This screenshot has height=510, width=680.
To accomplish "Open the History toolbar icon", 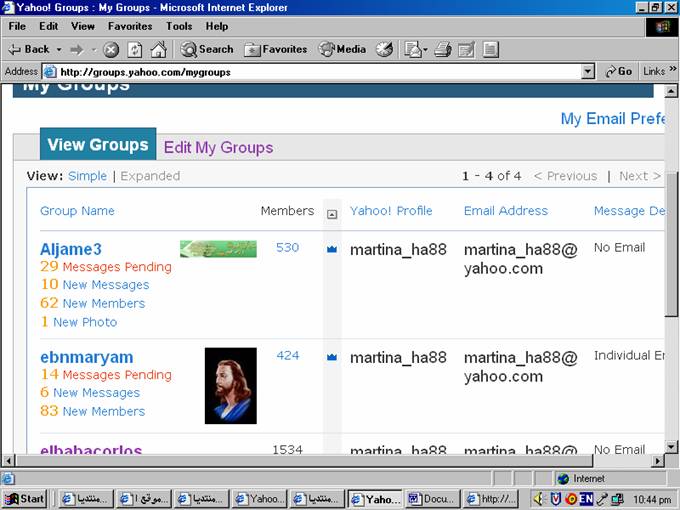I will (384, 49).
